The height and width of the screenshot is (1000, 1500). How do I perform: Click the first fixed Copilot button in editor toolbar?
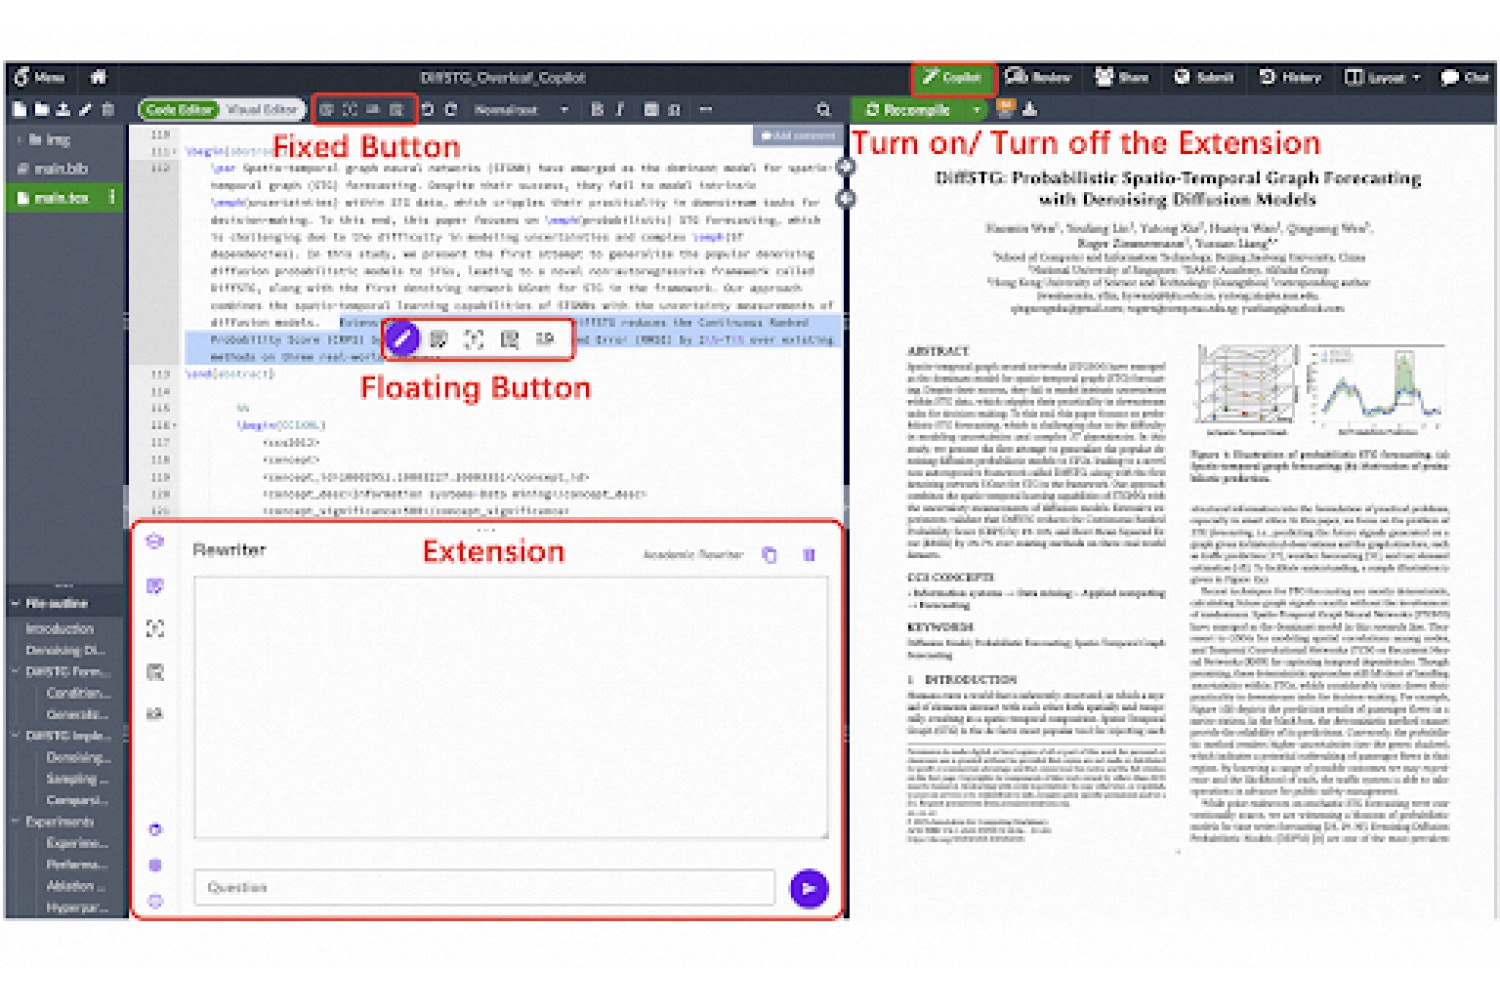326,109
